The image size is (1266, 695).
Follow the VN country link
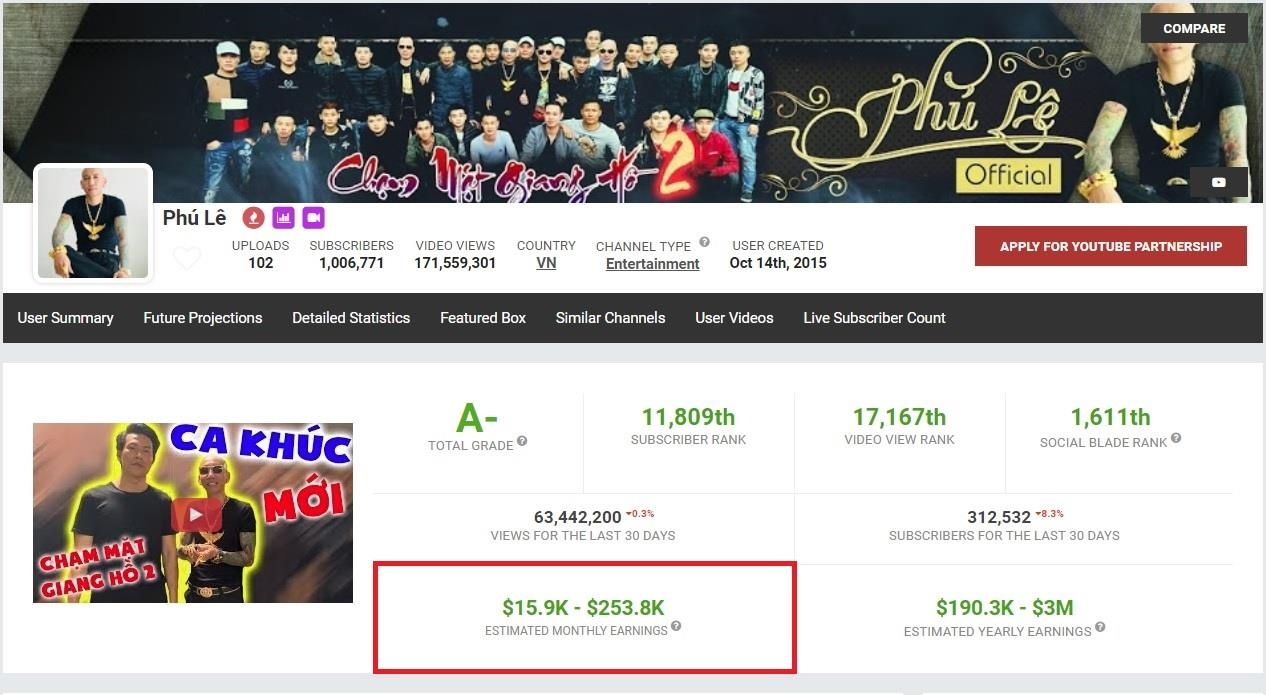pyautogui.click(x=546, y=263)
